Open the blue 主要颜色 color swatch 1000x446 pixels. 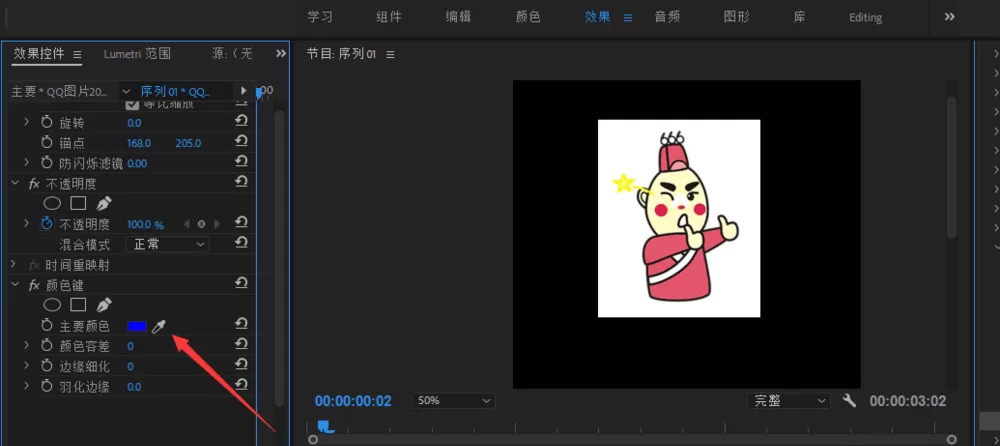point(137,326)
